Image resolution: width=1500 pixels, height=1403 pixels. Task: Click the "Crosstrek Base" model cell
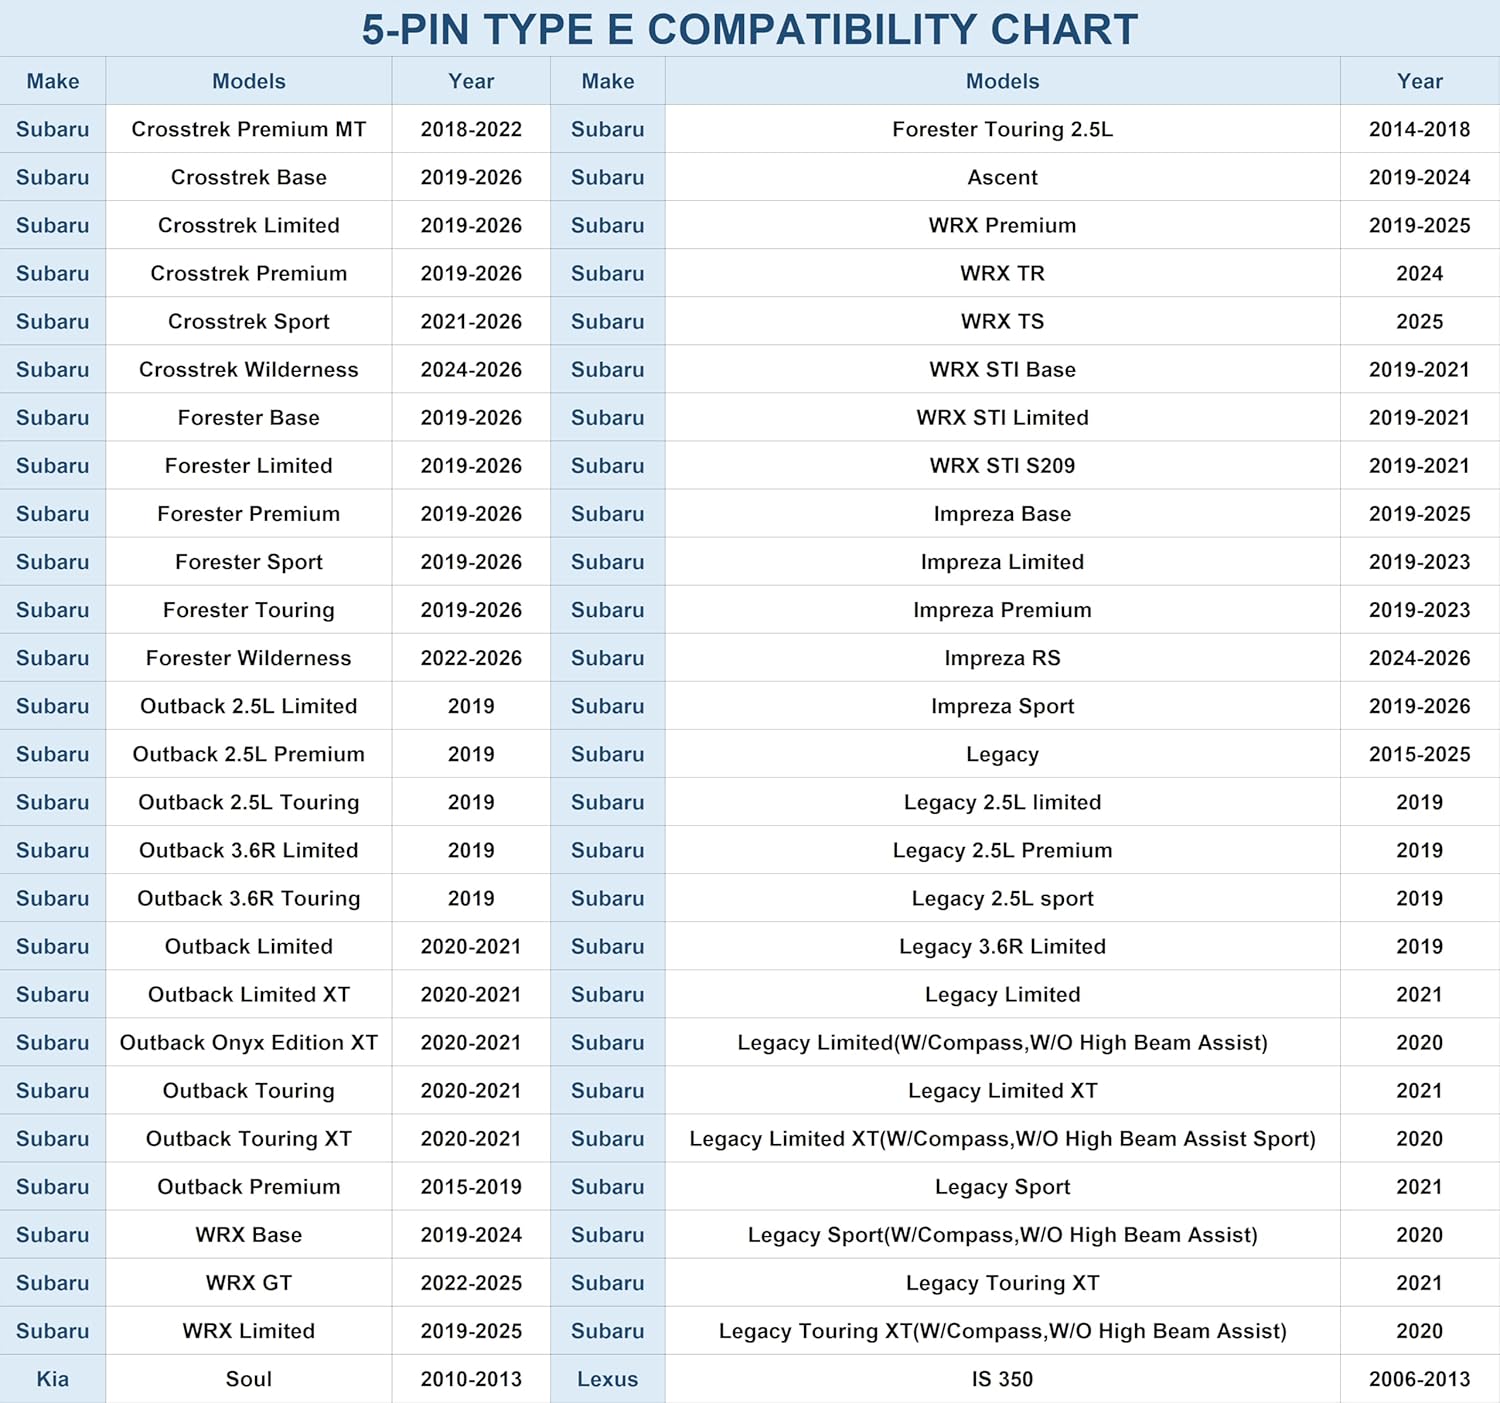point(249,177)
